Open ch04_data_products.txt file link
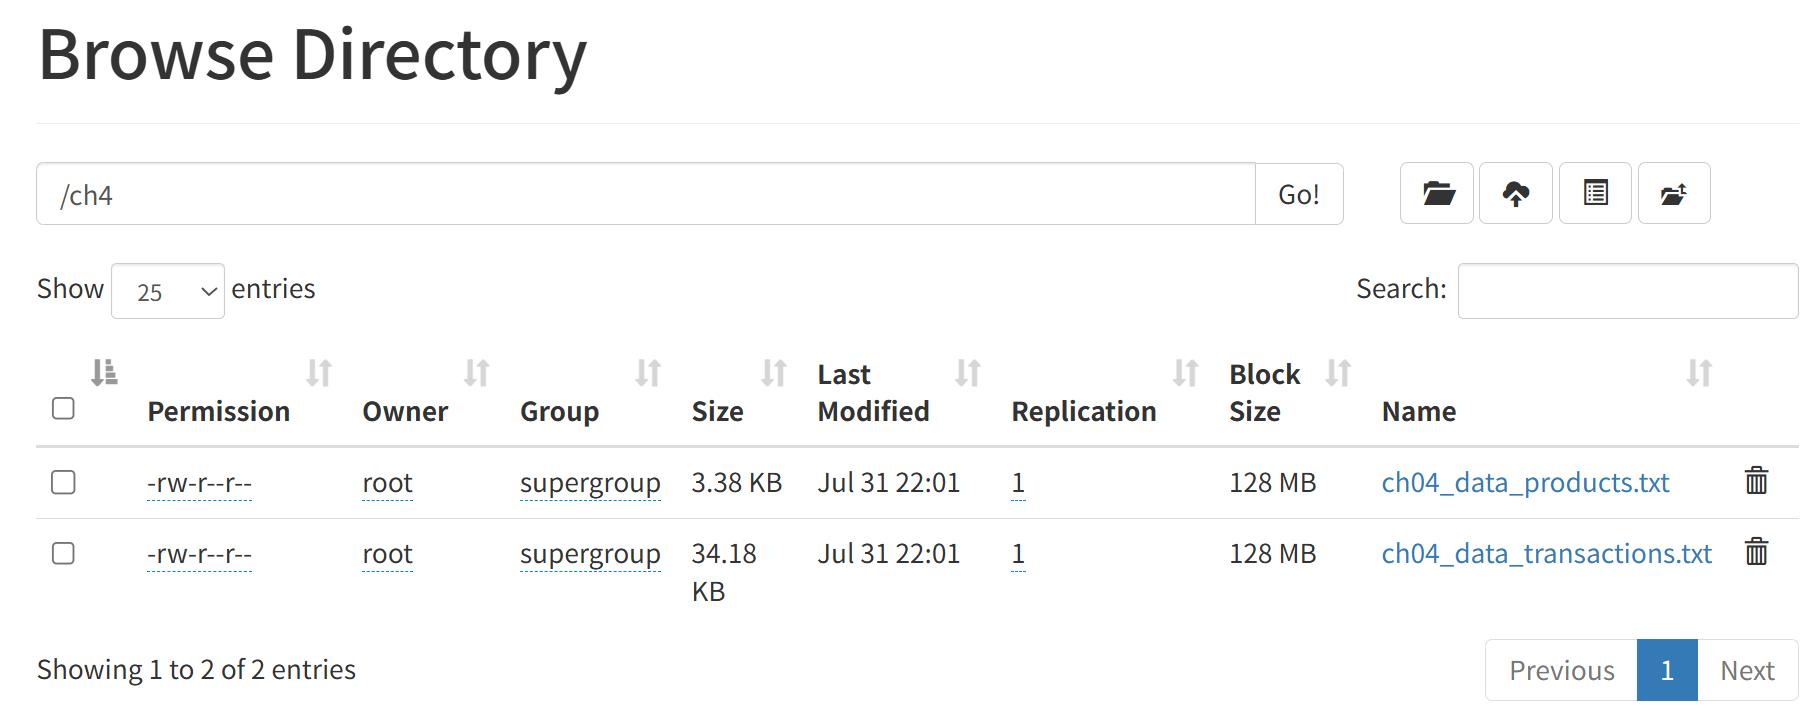Screen dimensions: 1817x712 coord(1525,483)
